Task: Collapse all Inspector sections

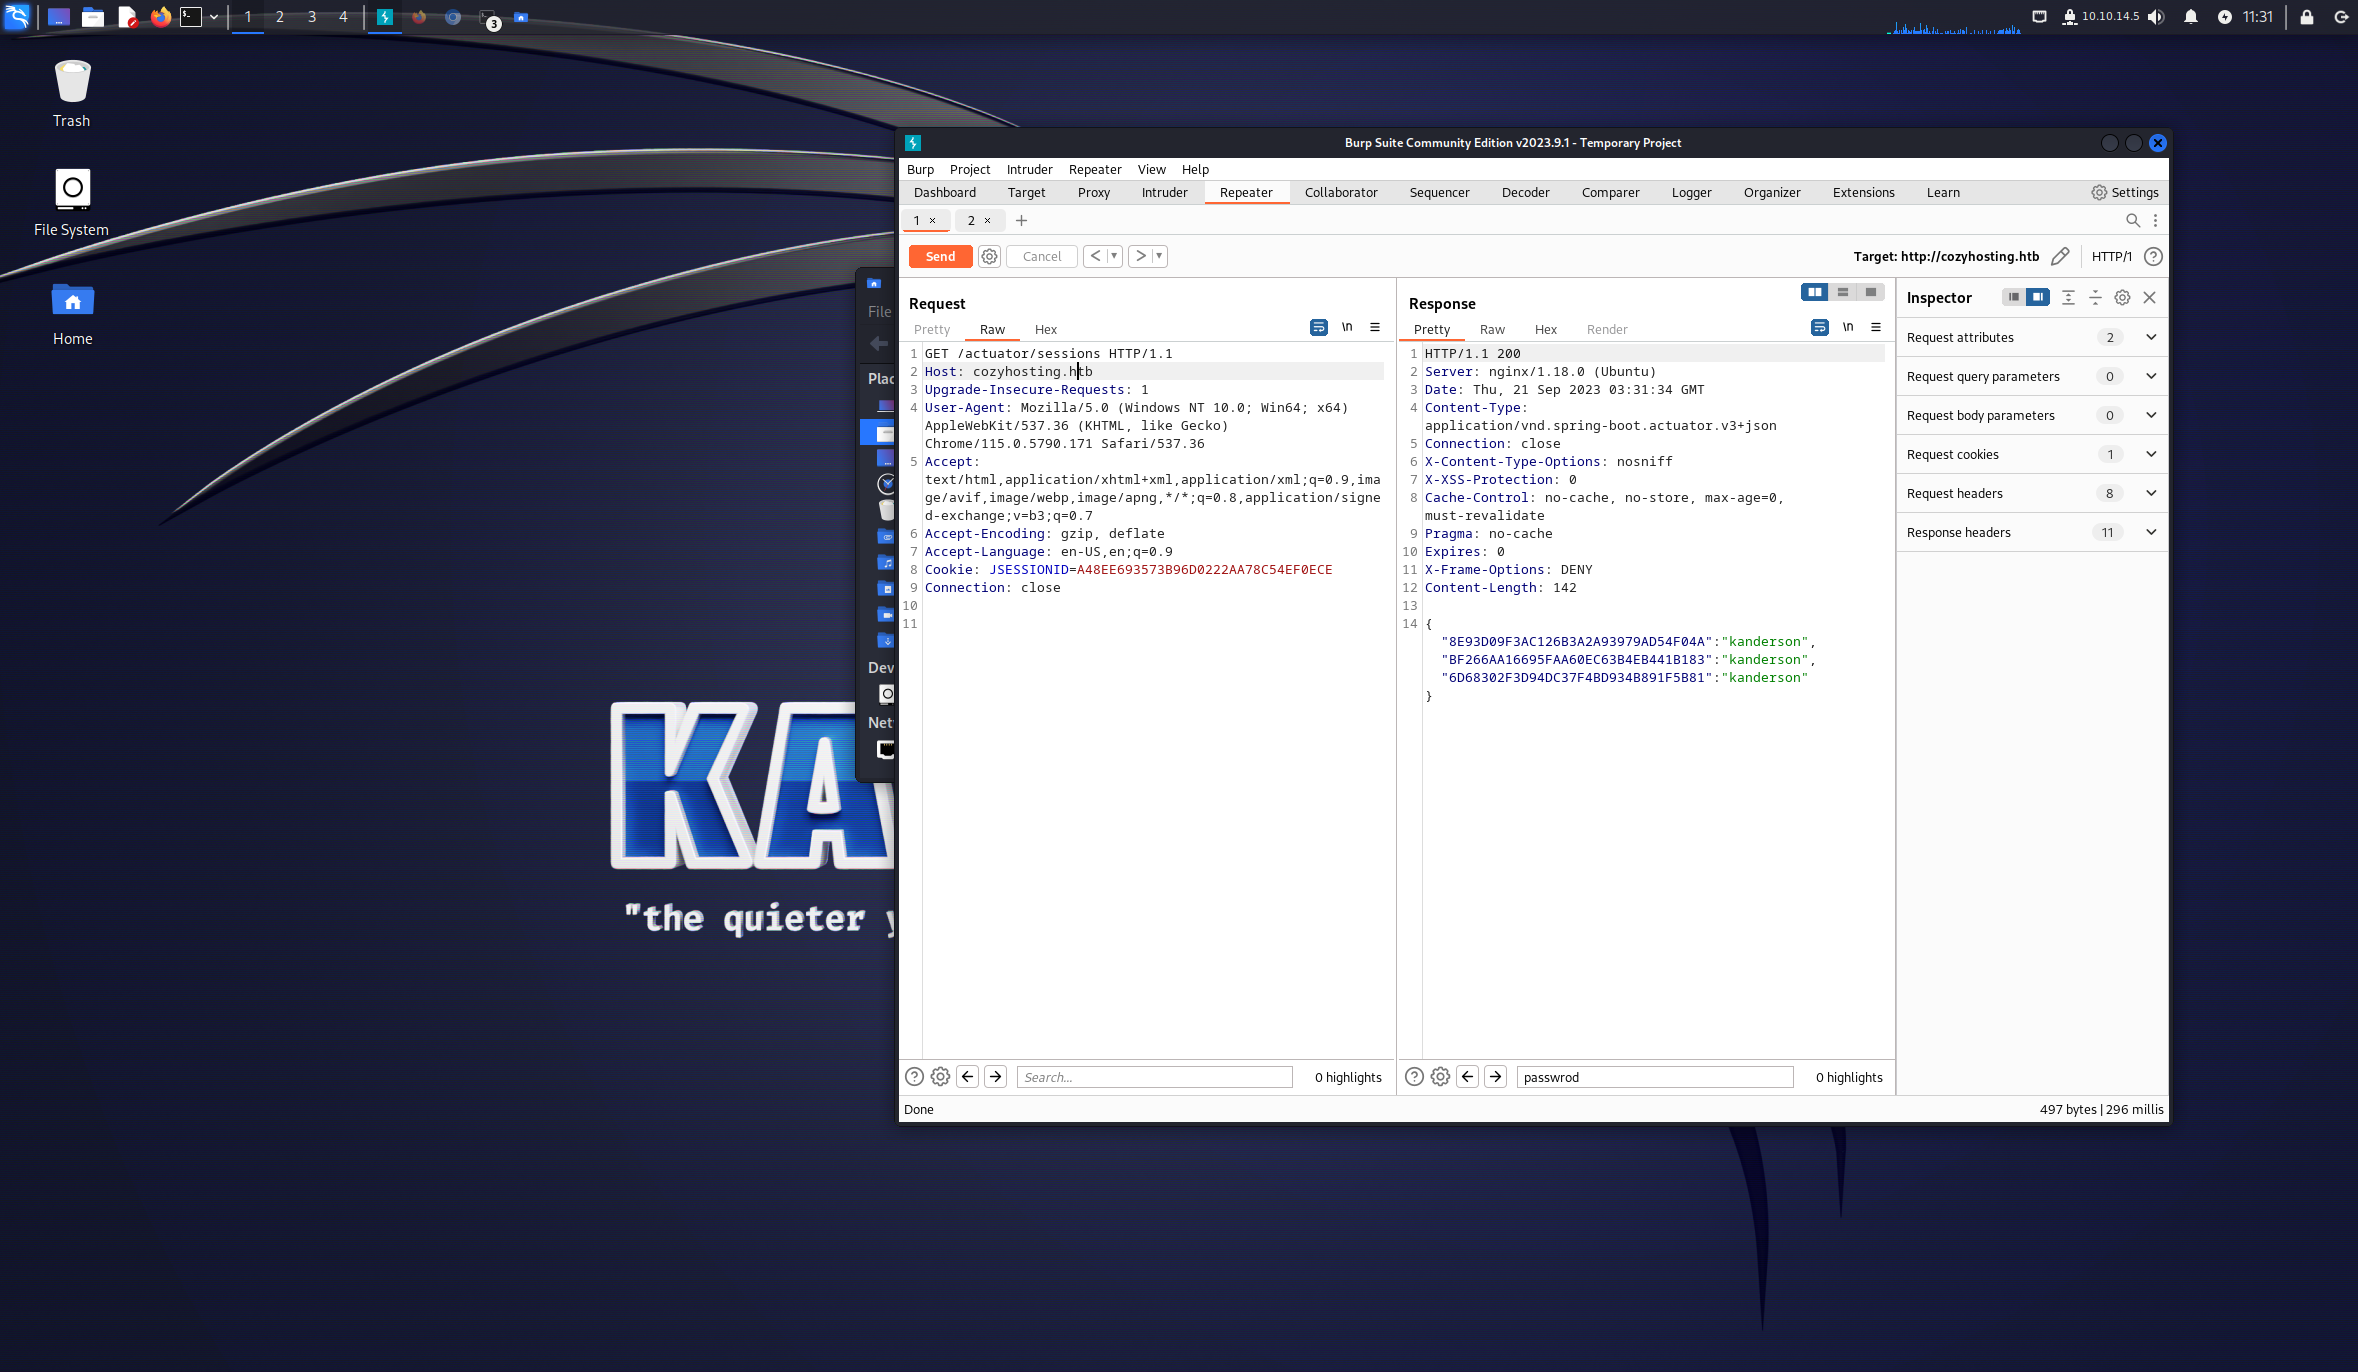Action: [x=2095, y=297]
